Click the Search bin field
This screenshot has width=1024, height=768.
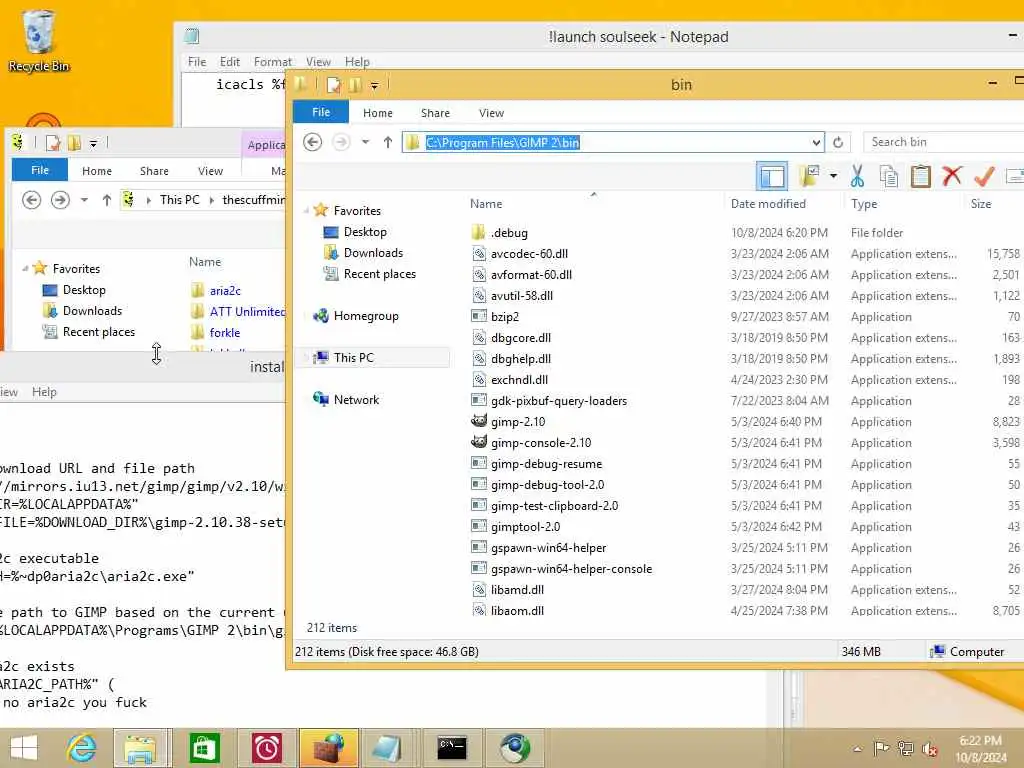pyautogui.click(x=943, y=142)
